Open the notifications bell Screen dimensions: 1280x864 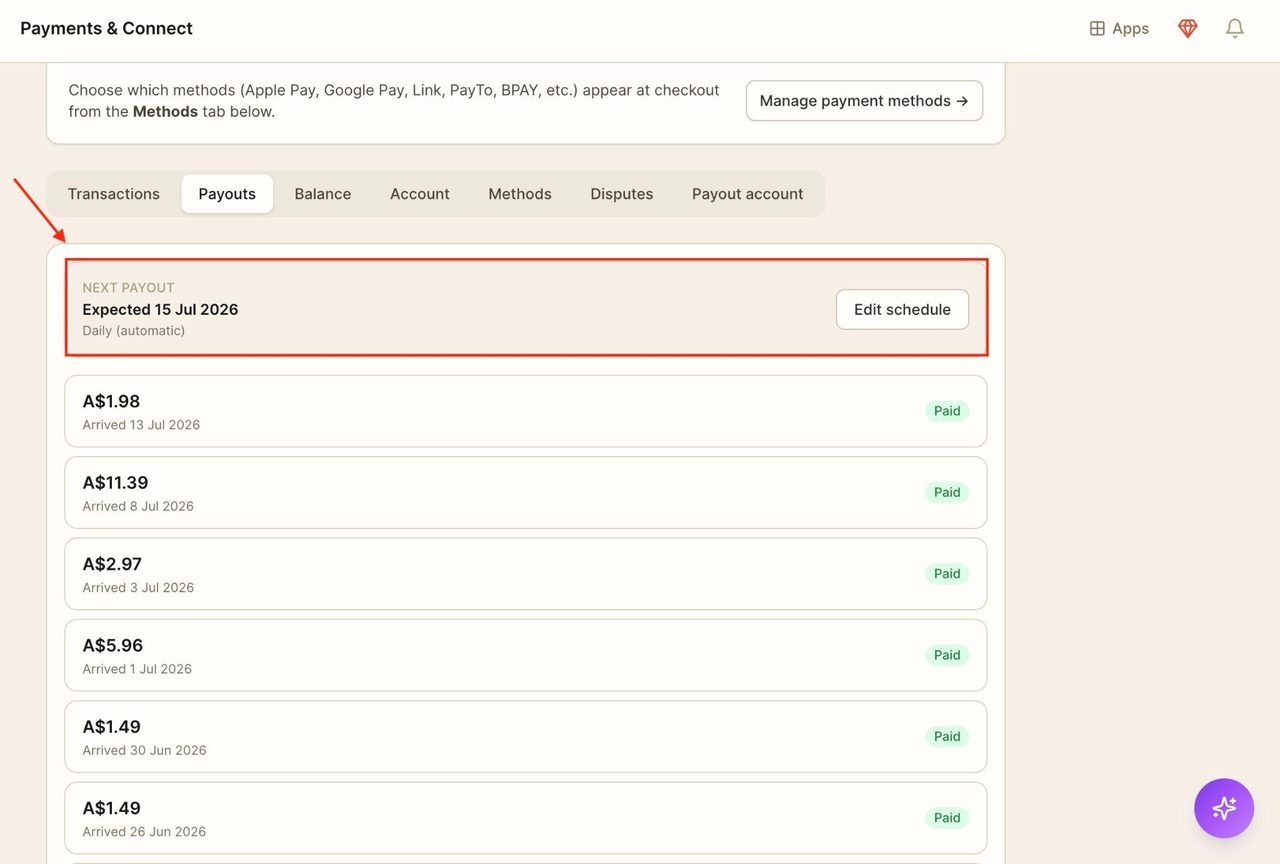click(1235, 29)
